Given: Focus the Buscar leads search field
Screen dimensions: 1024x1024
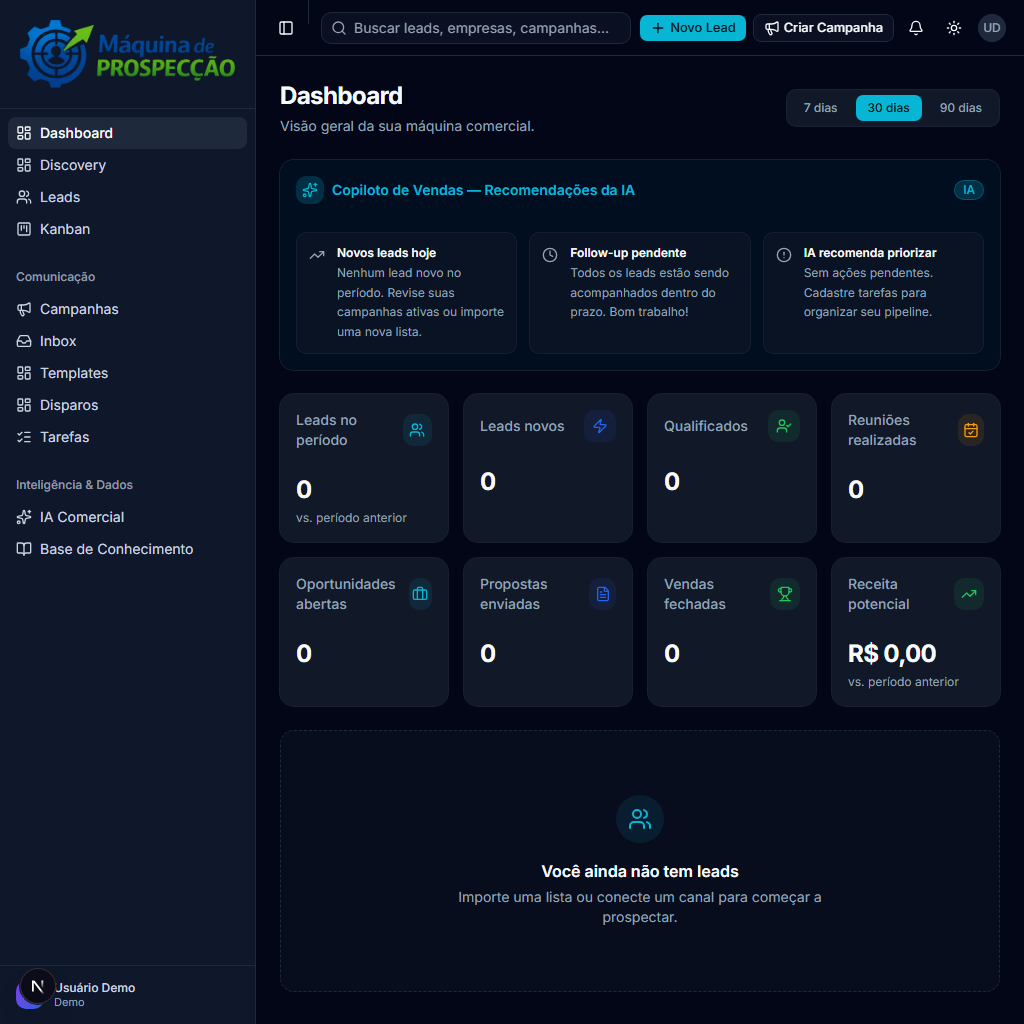Looking at the screenshot, I should pyautogui.click(x=475, y=28).
